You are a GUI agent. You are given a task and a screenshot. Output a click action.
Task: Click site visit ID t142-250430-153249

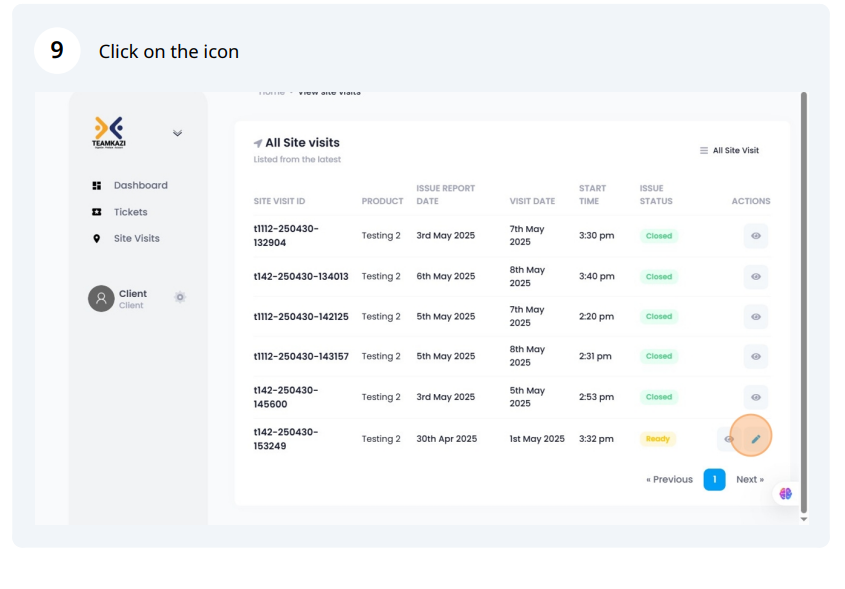coord(286,439)
